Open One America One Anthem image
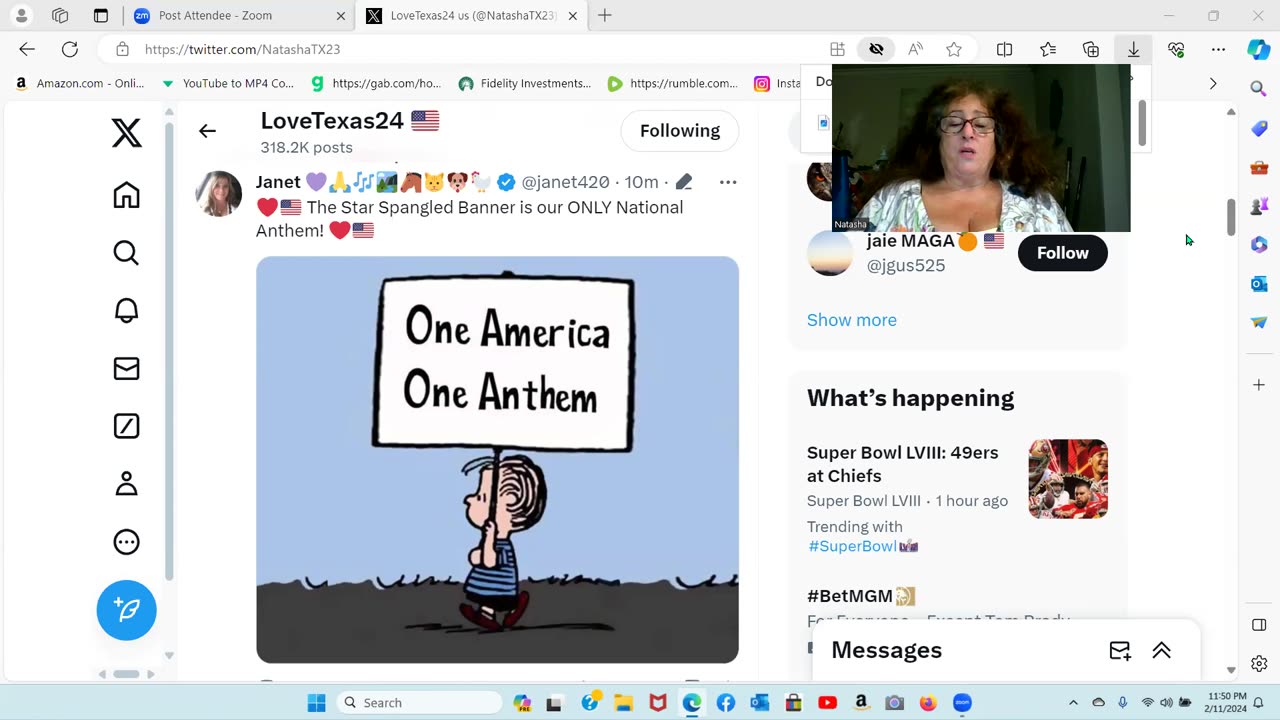 [497, 459]
